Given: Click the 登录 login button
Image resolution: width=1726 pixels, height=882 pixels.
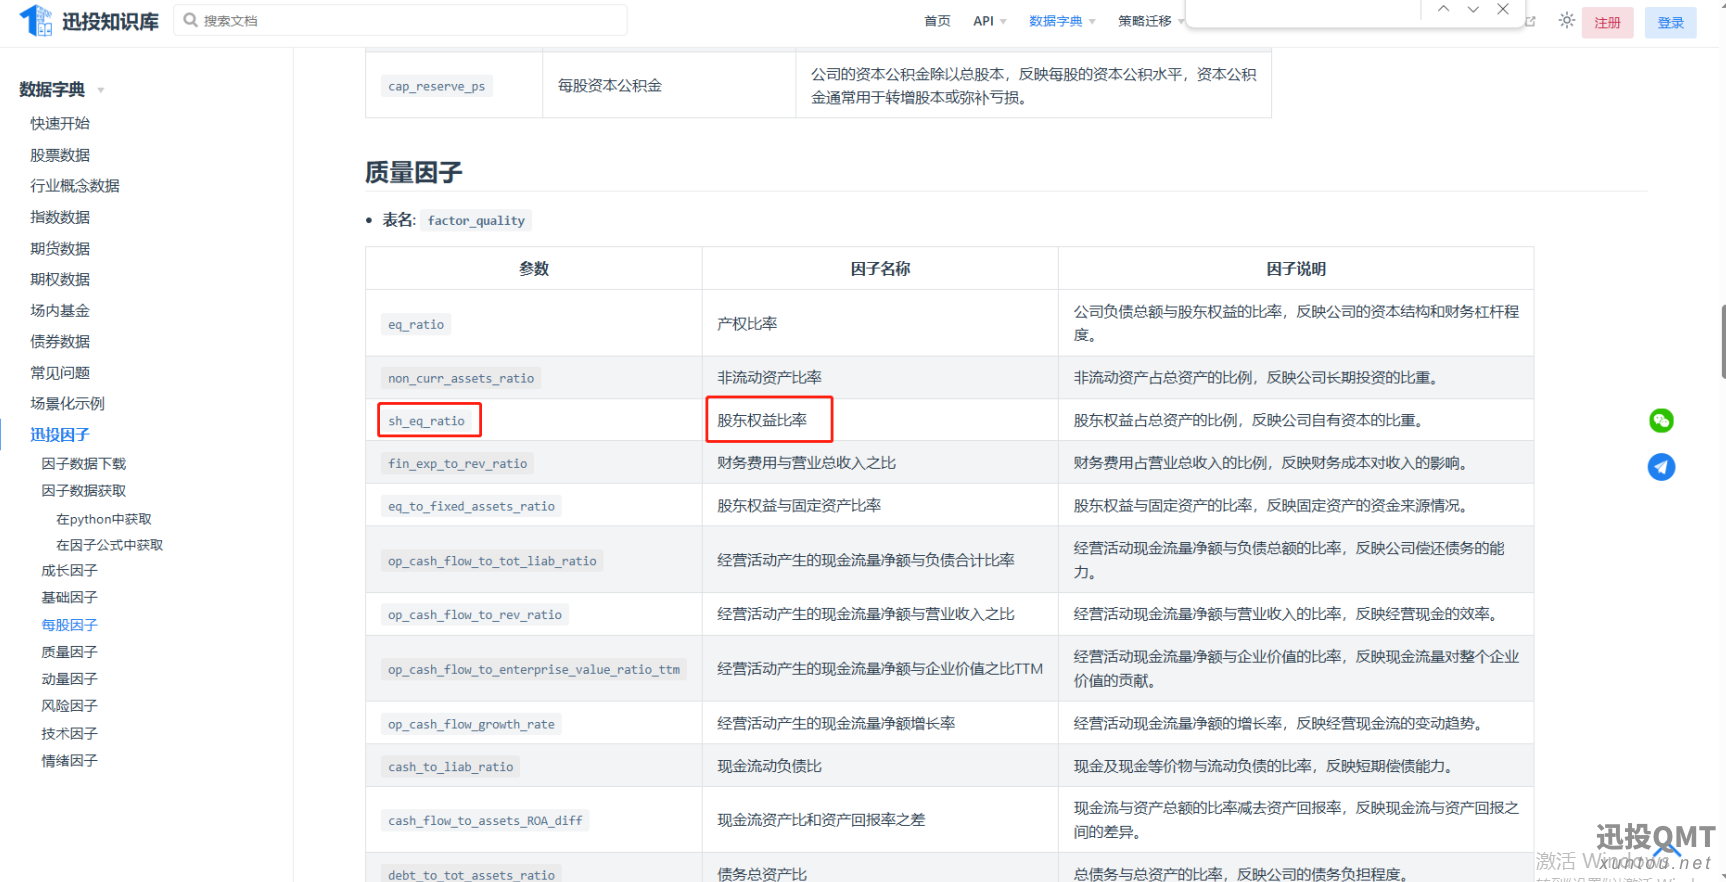Looking at the screenshot, I should 1670,22.
